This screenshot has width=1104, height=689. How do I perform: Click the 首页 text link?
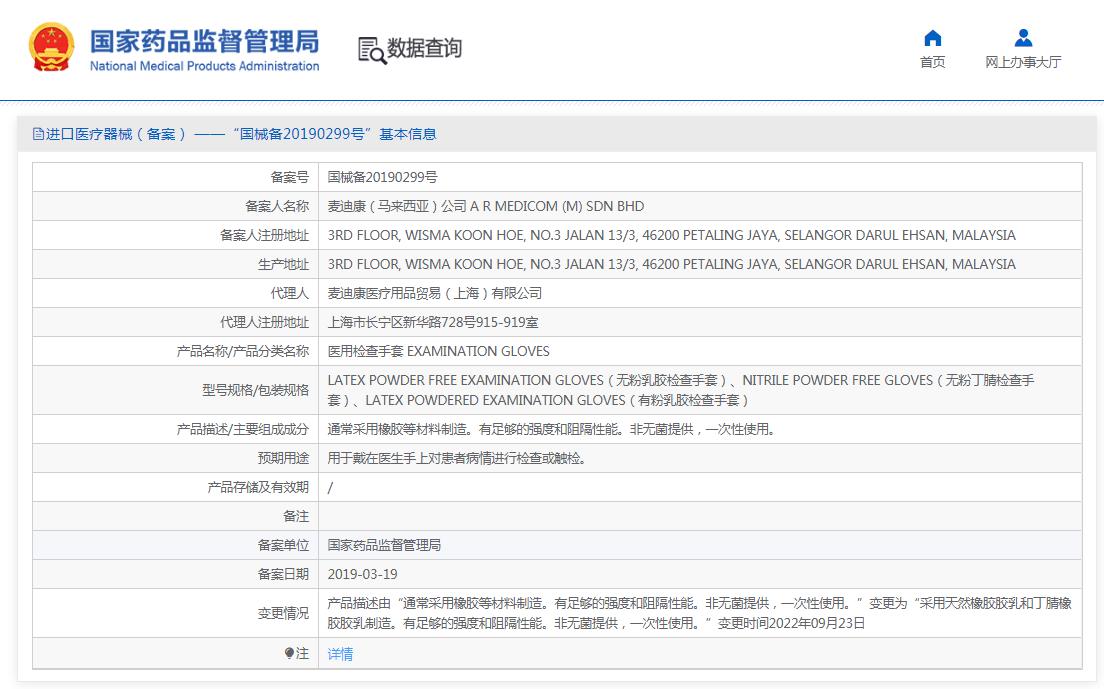coord(933,62)
